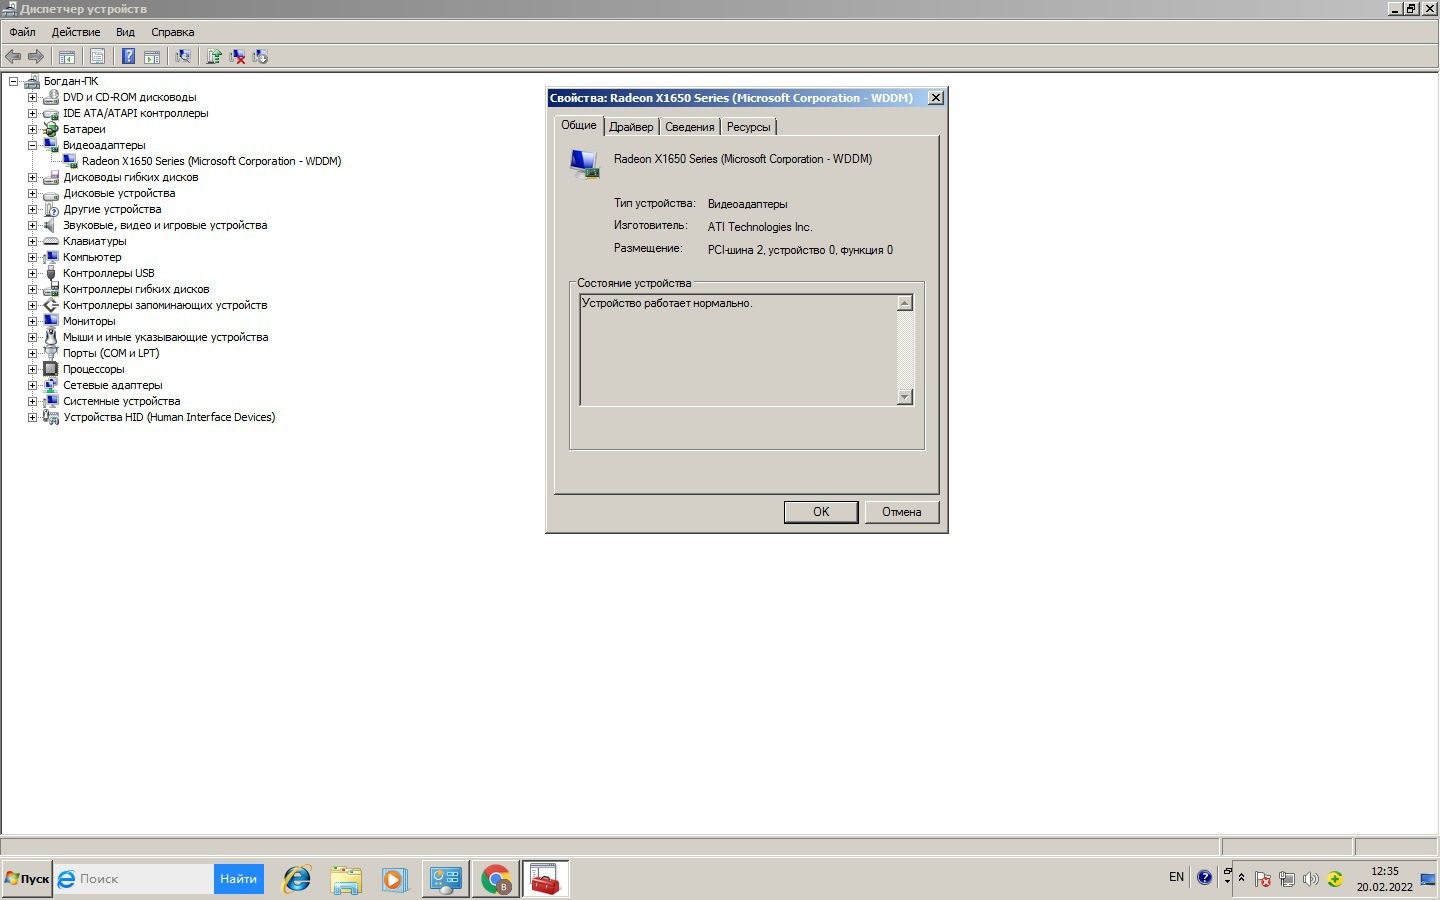Click the Back arrow in the toolbar
This screenshot has height=900, width=1440.
(13, 57)
